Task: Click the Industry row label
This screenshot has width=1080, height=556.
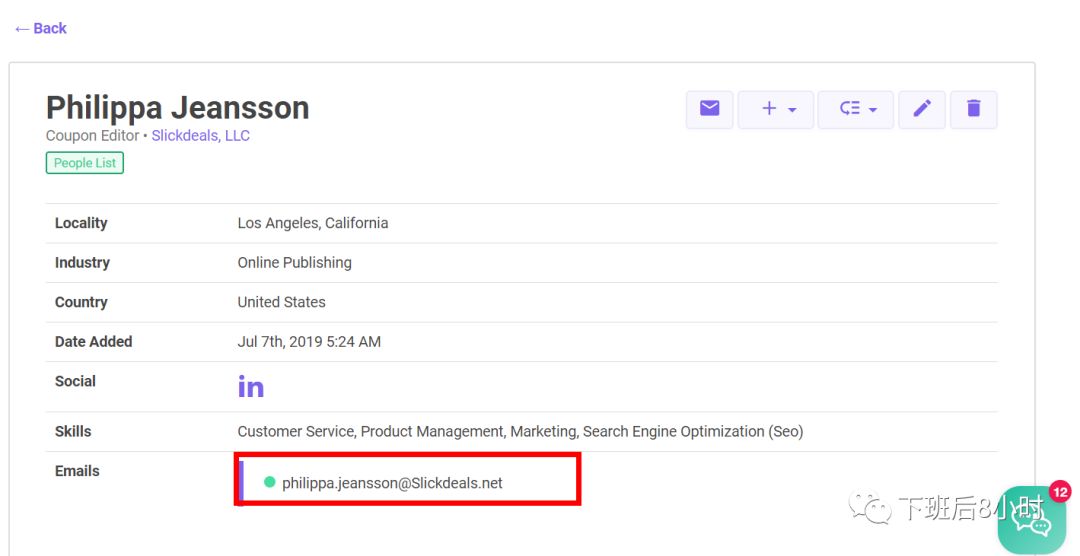Action: click(83, 262)
